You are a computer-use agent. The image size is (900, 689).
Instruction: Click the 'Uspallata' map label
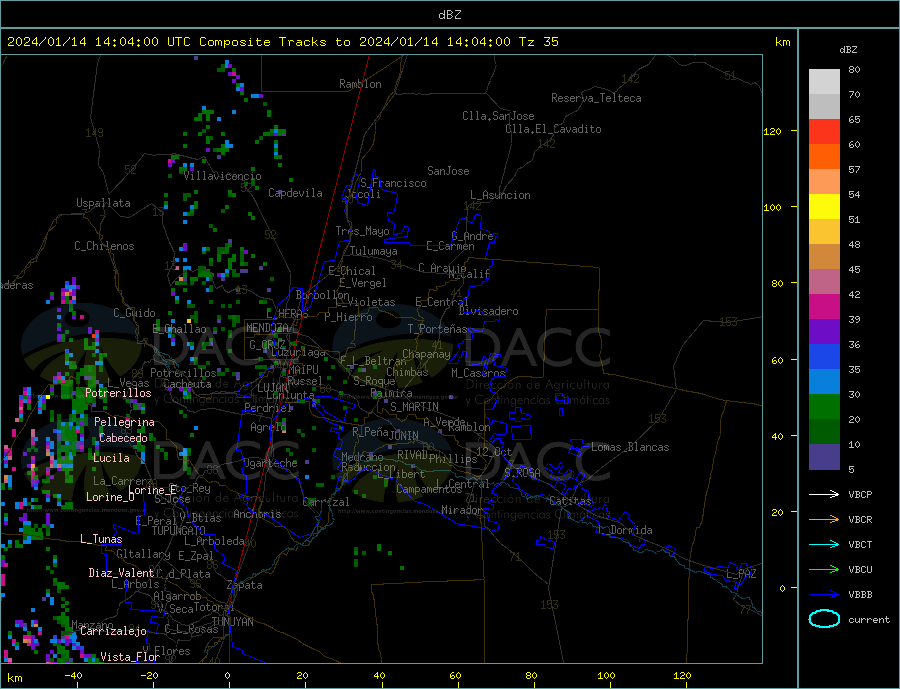pyautogui.click(x=103, y=203)
